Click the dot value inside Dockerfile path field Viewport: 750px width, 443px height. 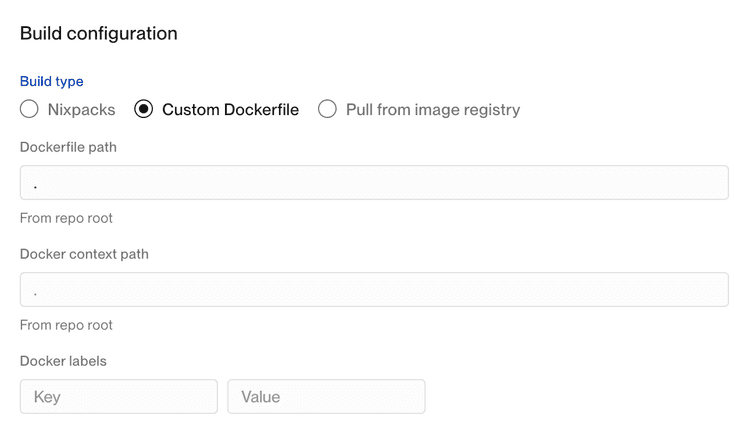(x=36, y=185)
